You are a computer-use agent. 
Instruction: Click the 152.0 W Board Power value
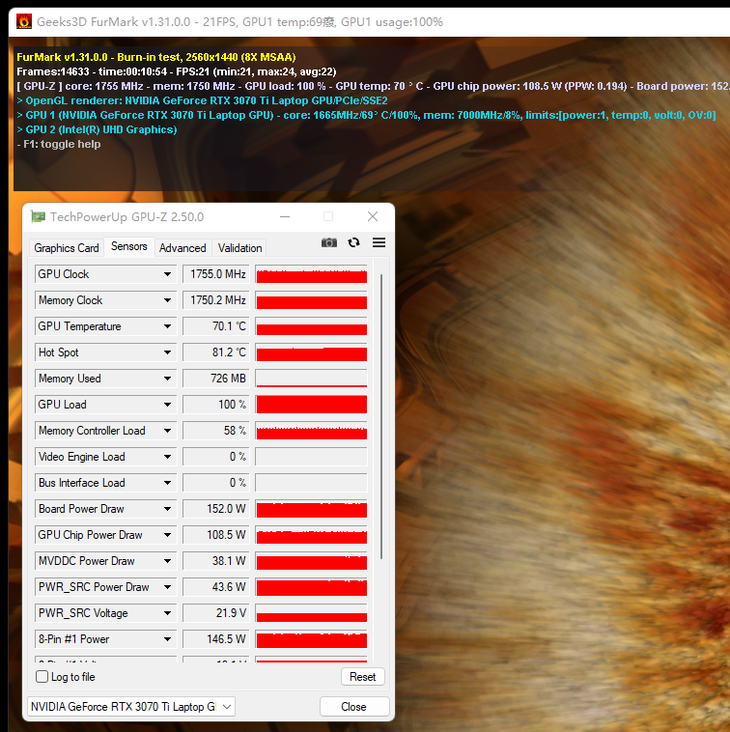pos(216,509)
